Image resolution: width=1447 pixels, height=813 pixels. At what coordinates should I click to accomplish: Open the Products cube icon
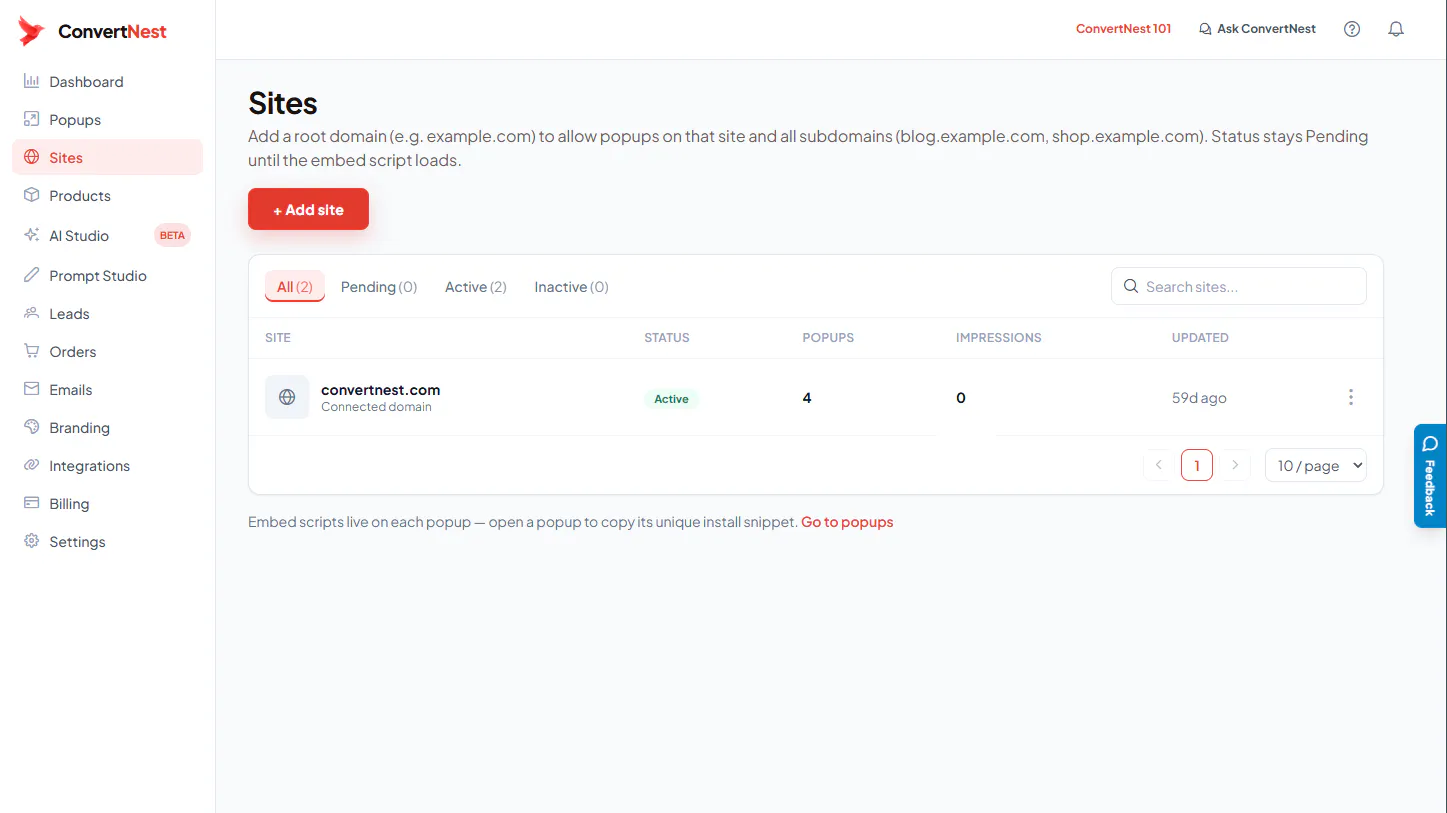pyautogui.click(x=32, y=195)
